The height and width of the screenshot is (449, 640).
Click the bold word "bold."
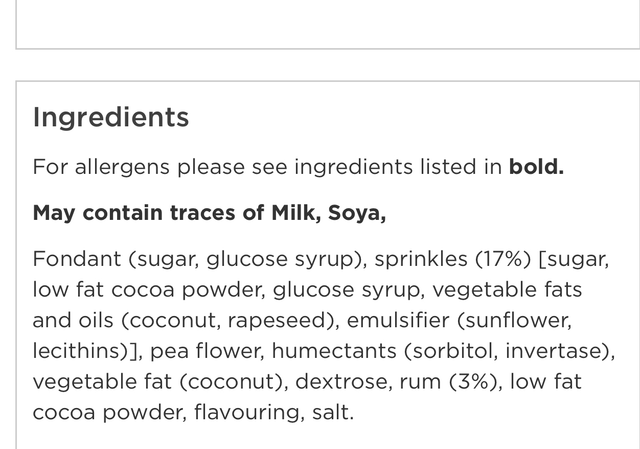536,167
